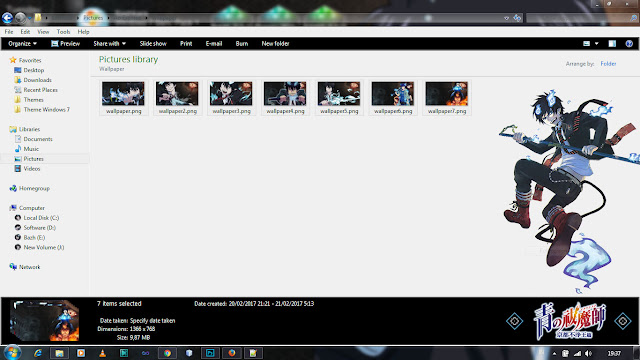Click Pictures in the address bar

(x=93, y=18)
